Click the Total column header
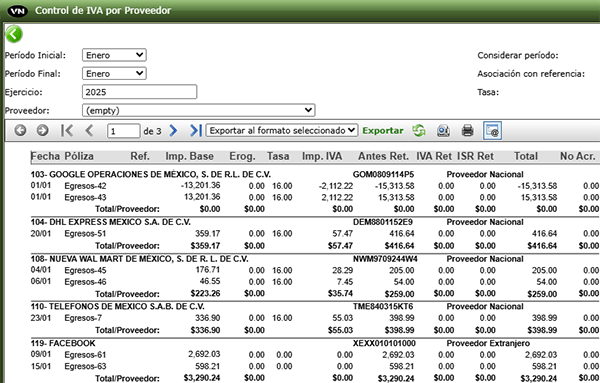The width and height of the screenshot is (600, 383). [526, 156]
